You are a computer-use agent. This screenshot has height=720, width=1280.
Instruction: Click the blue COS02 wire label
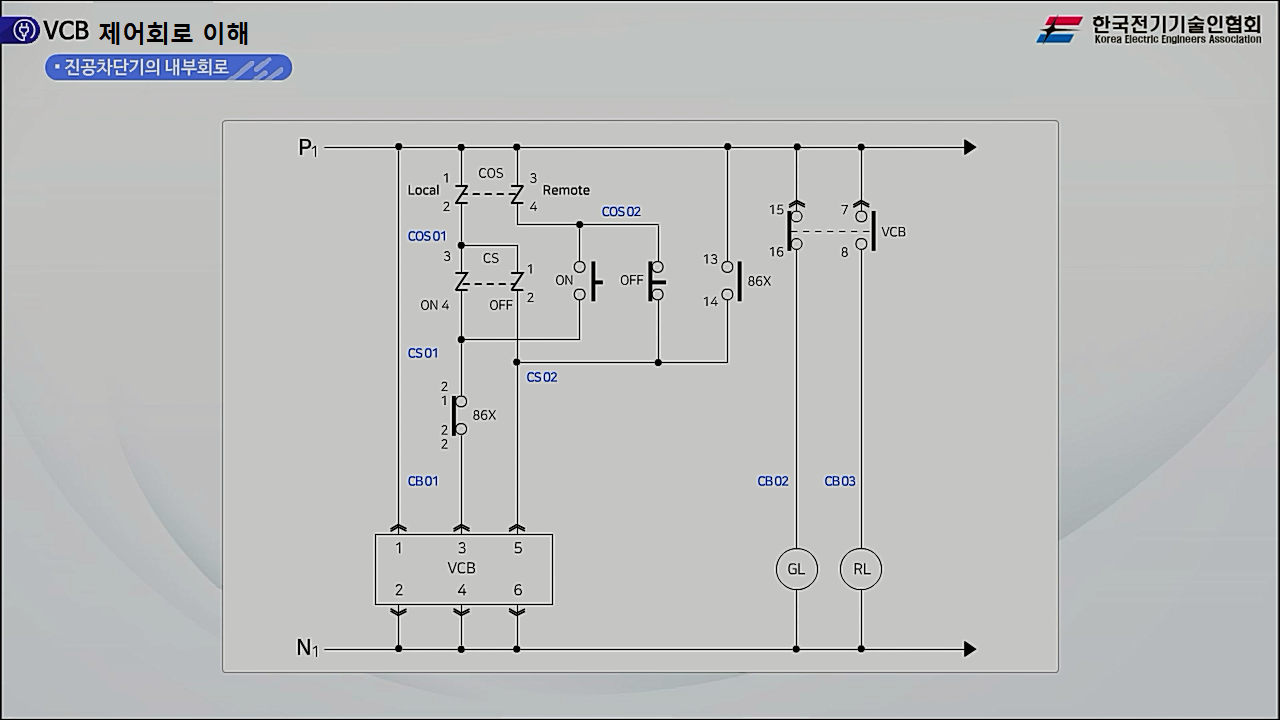(x=621, y=212)
